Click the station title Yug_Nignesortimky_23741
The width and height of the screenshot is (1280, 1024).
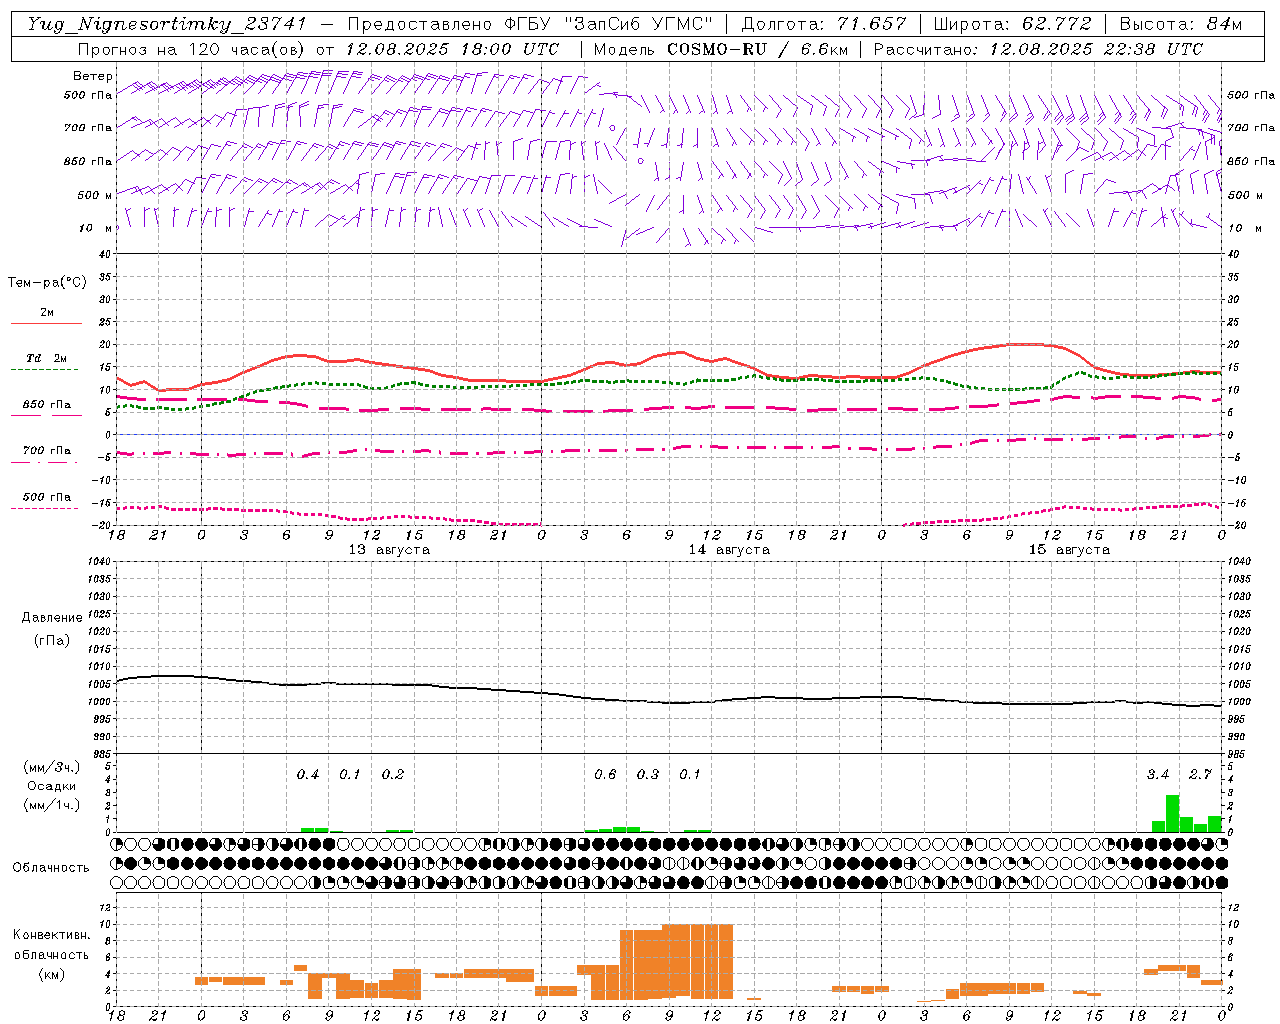168,24
